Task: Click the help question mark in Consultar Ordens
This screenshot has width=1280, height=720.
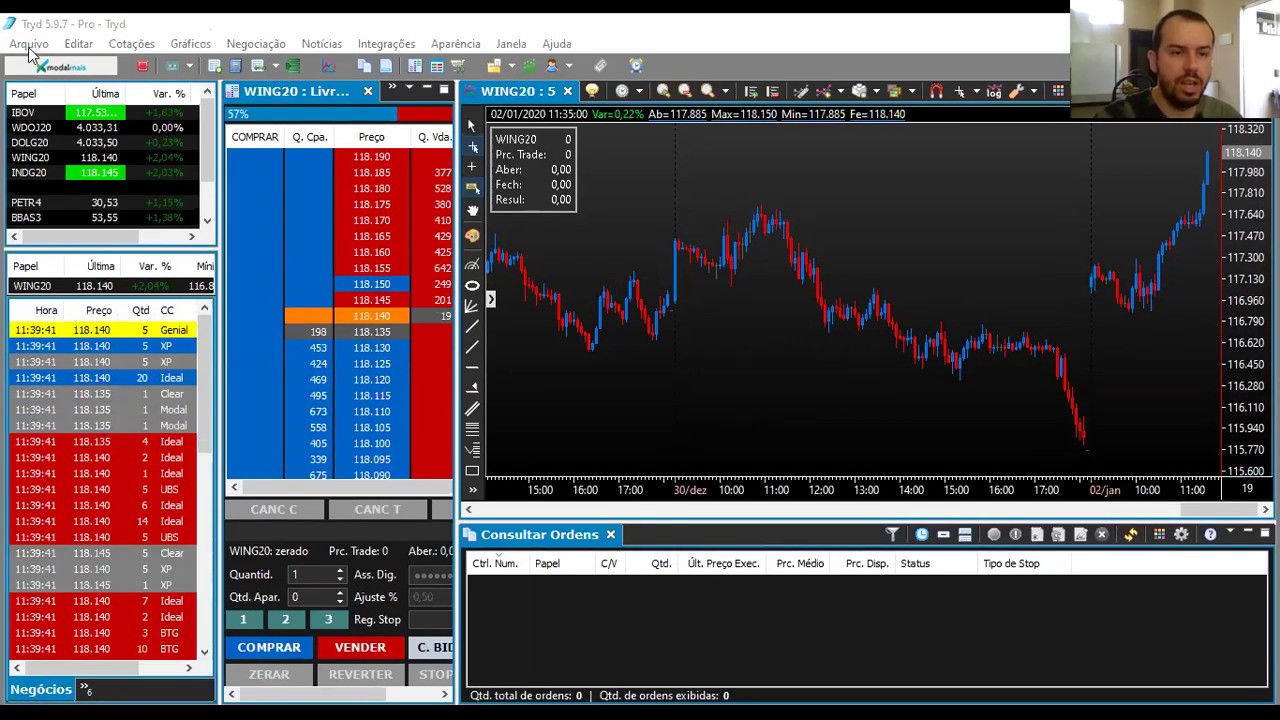Action: pos(1210,535)
